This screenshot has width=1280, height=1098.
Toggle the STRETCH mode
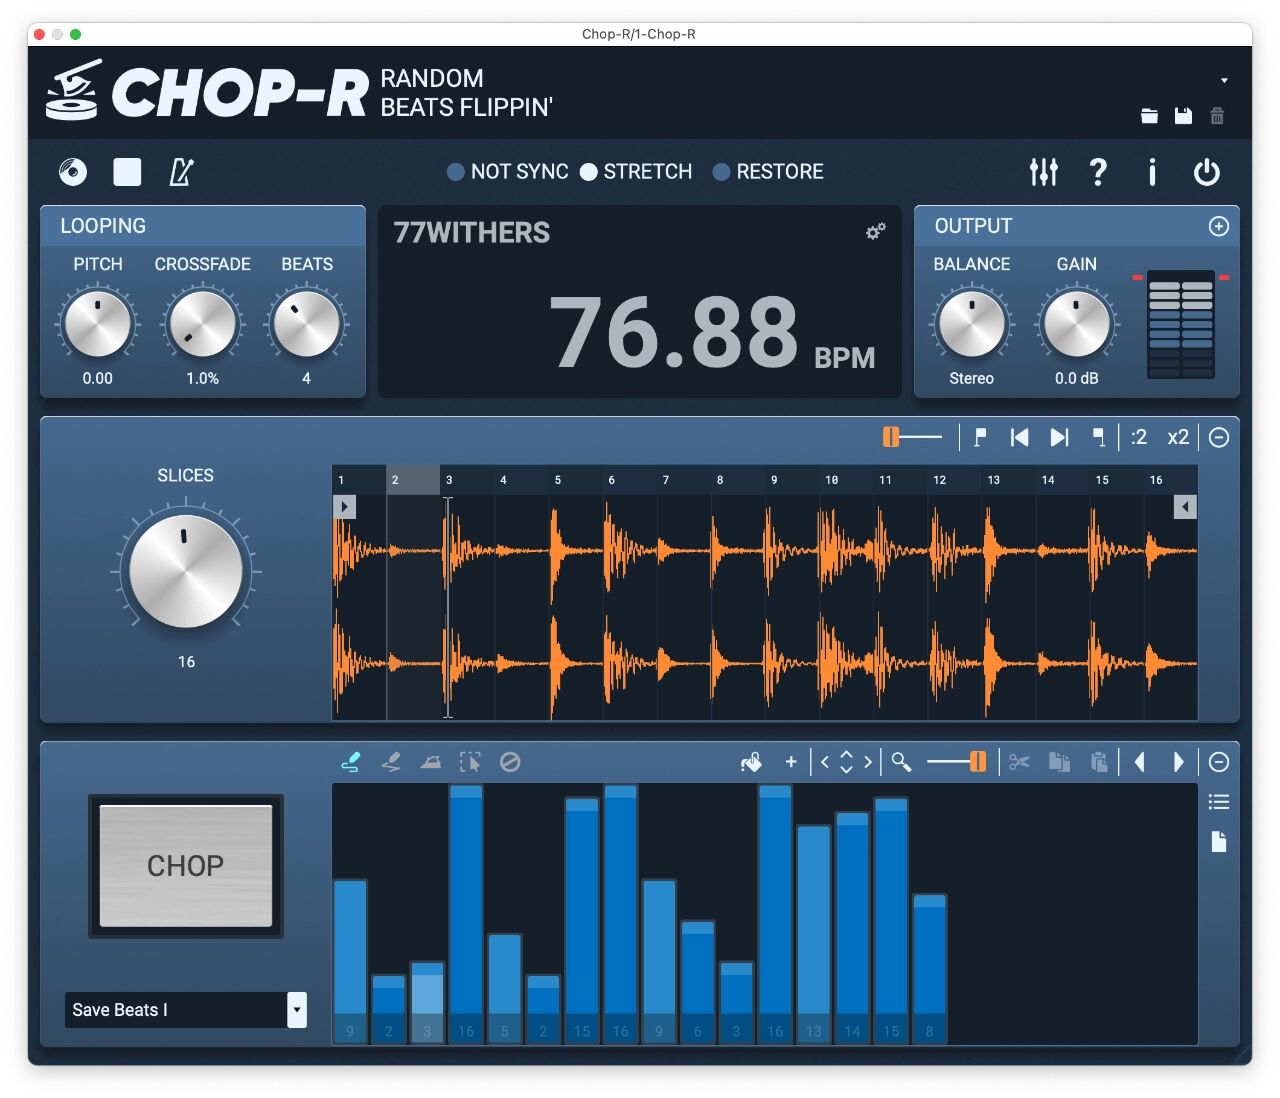pos(590,172)
